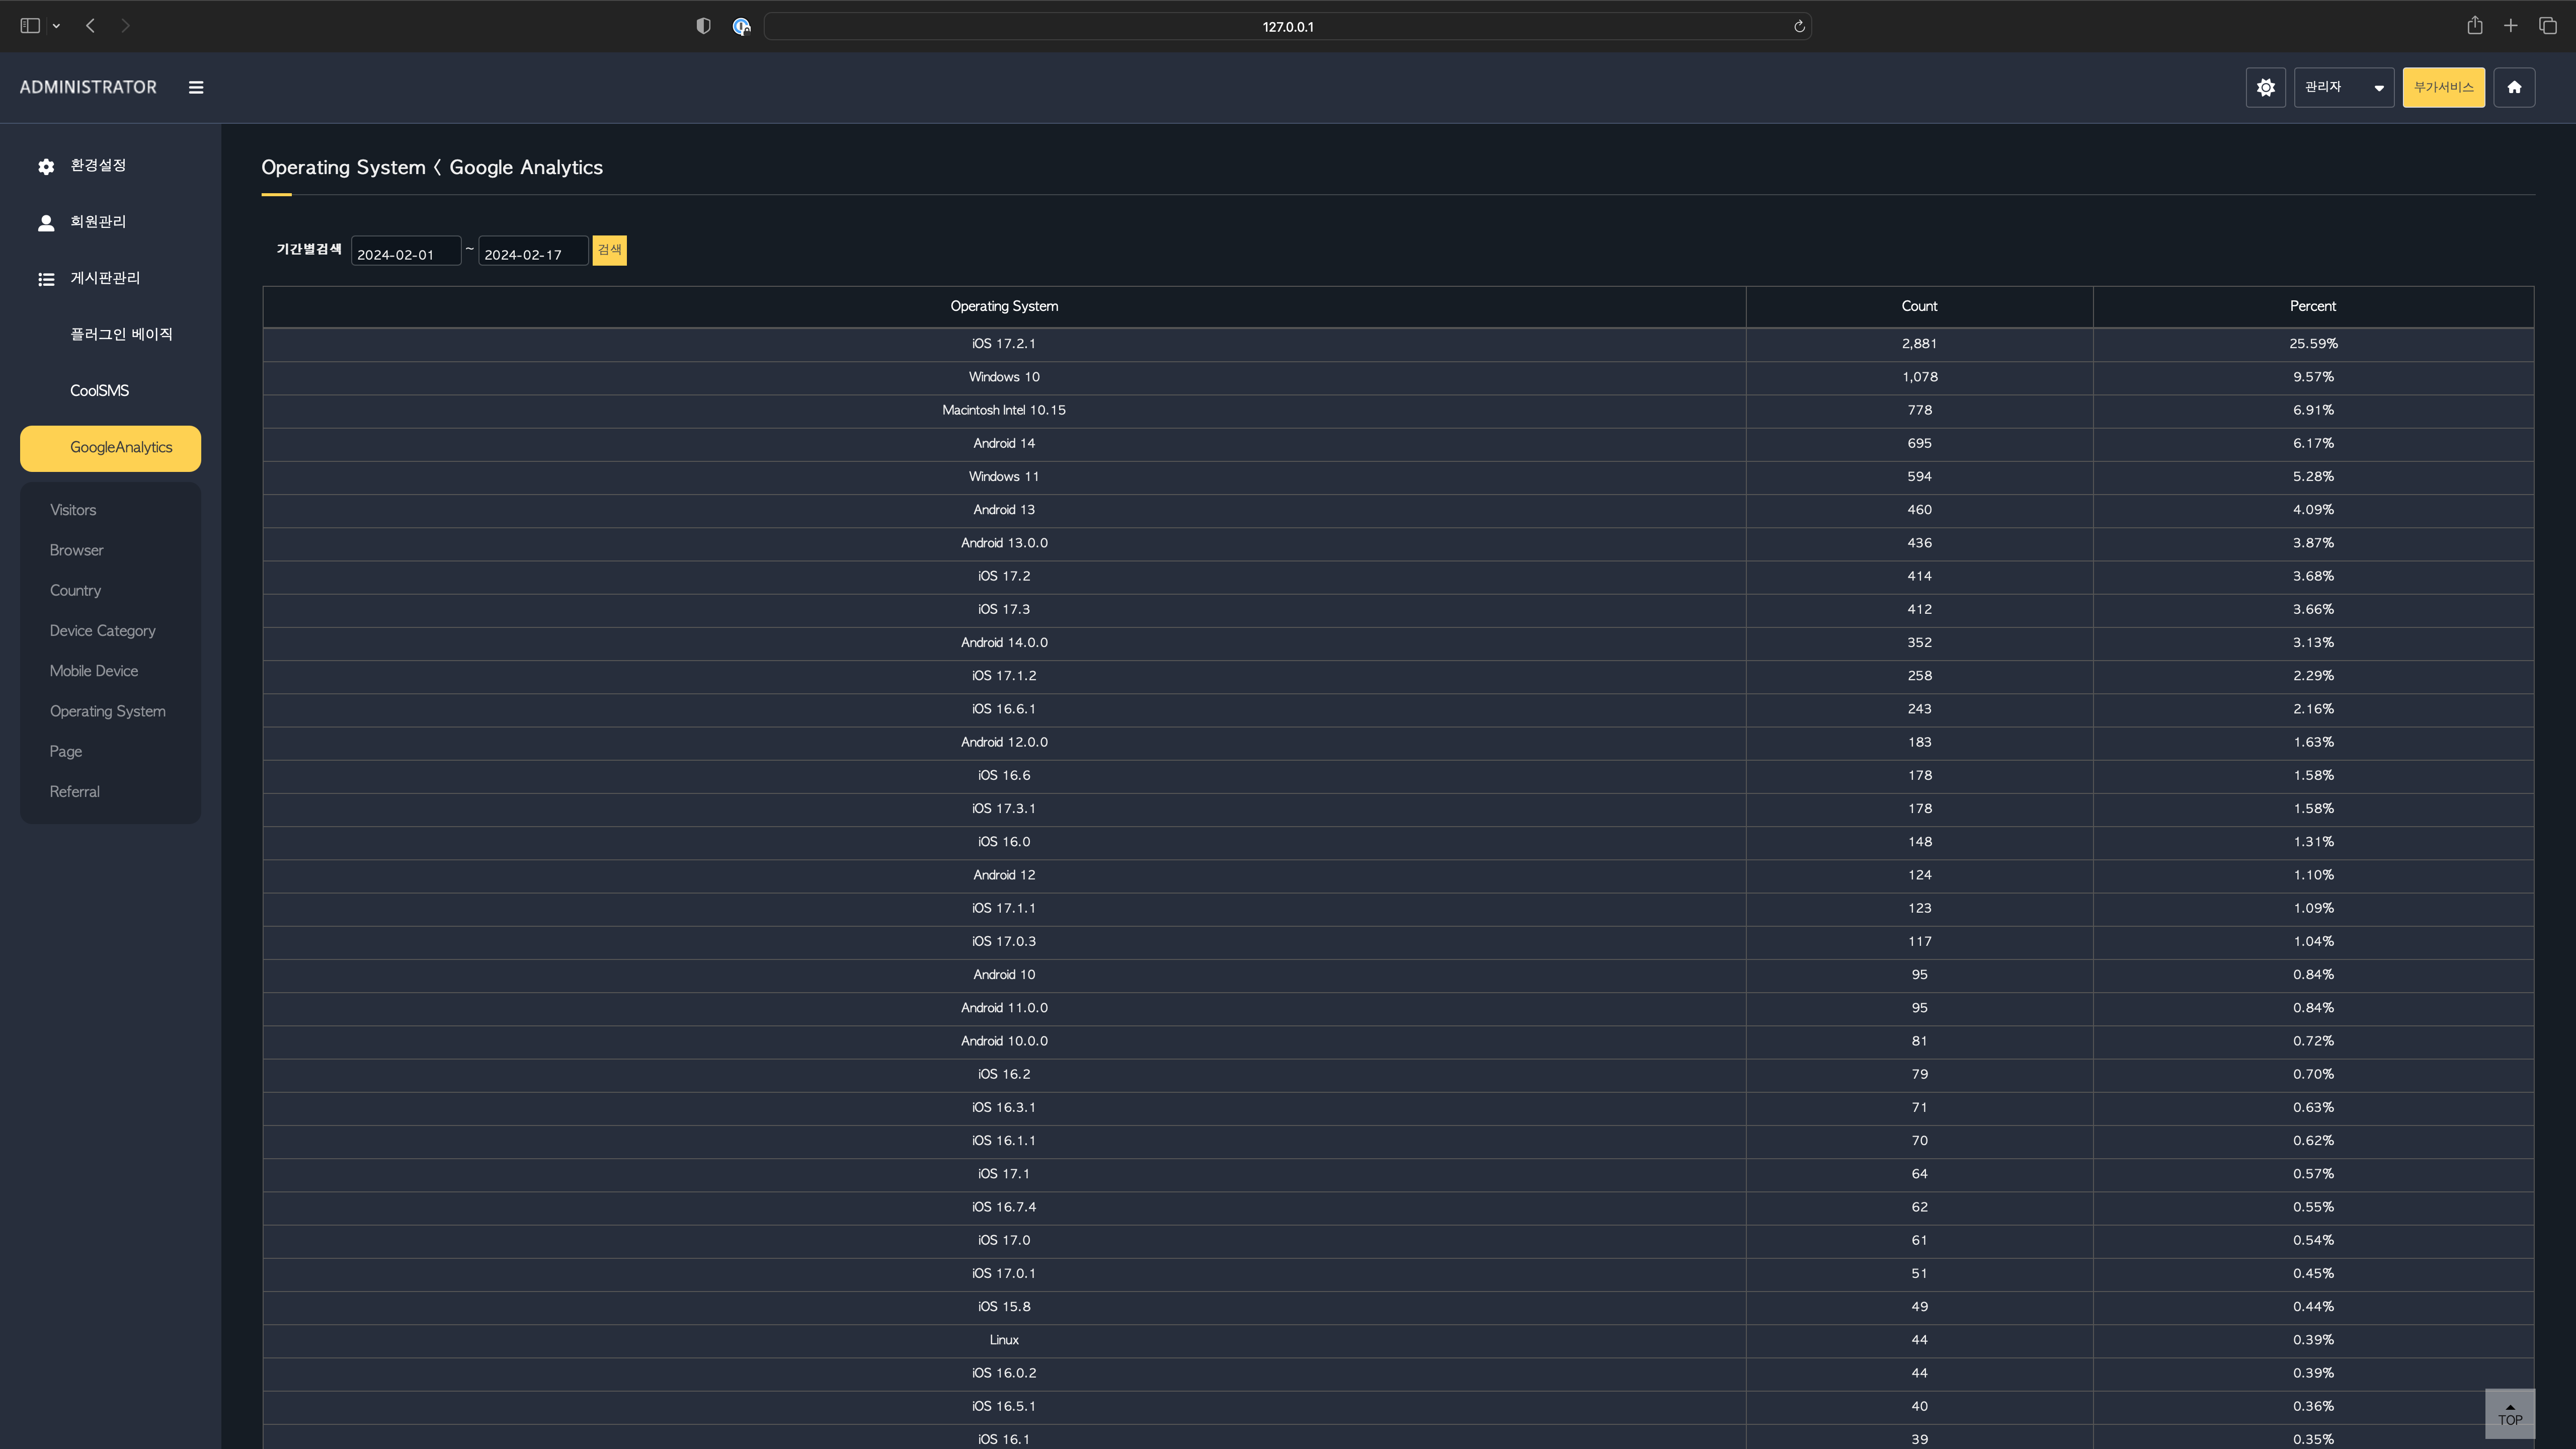Toggle the Safari sidebar icon
2576x1449 pixels.
pos(30,26)
